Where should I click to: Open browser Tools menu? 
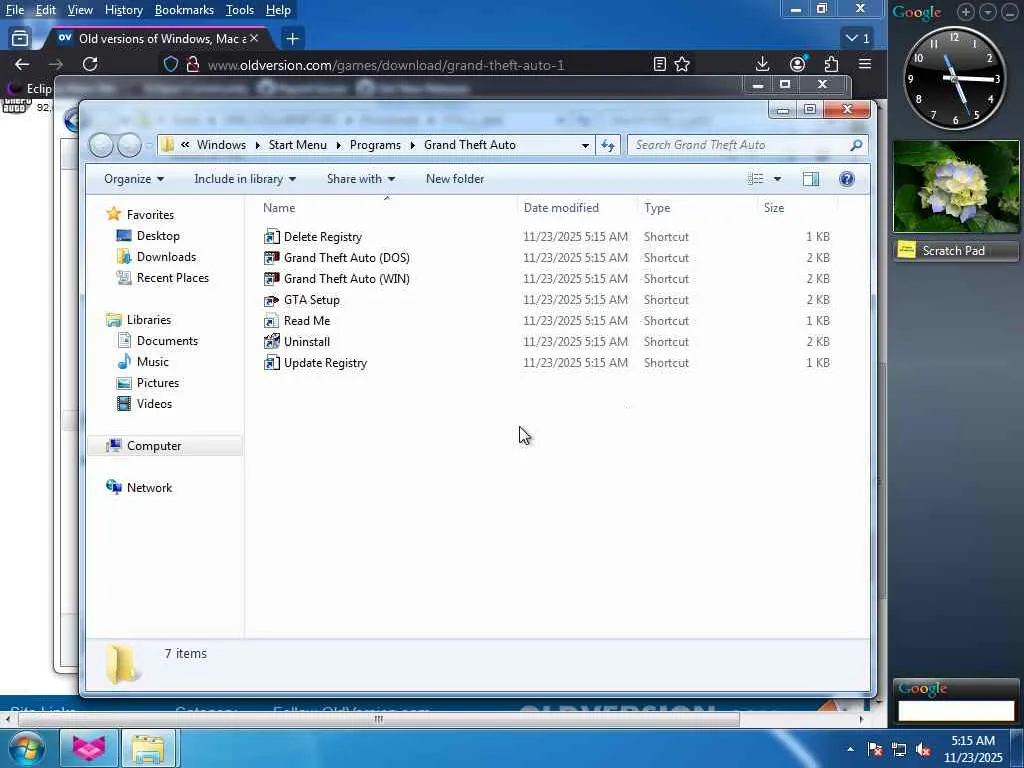click(x=240, y=10)
